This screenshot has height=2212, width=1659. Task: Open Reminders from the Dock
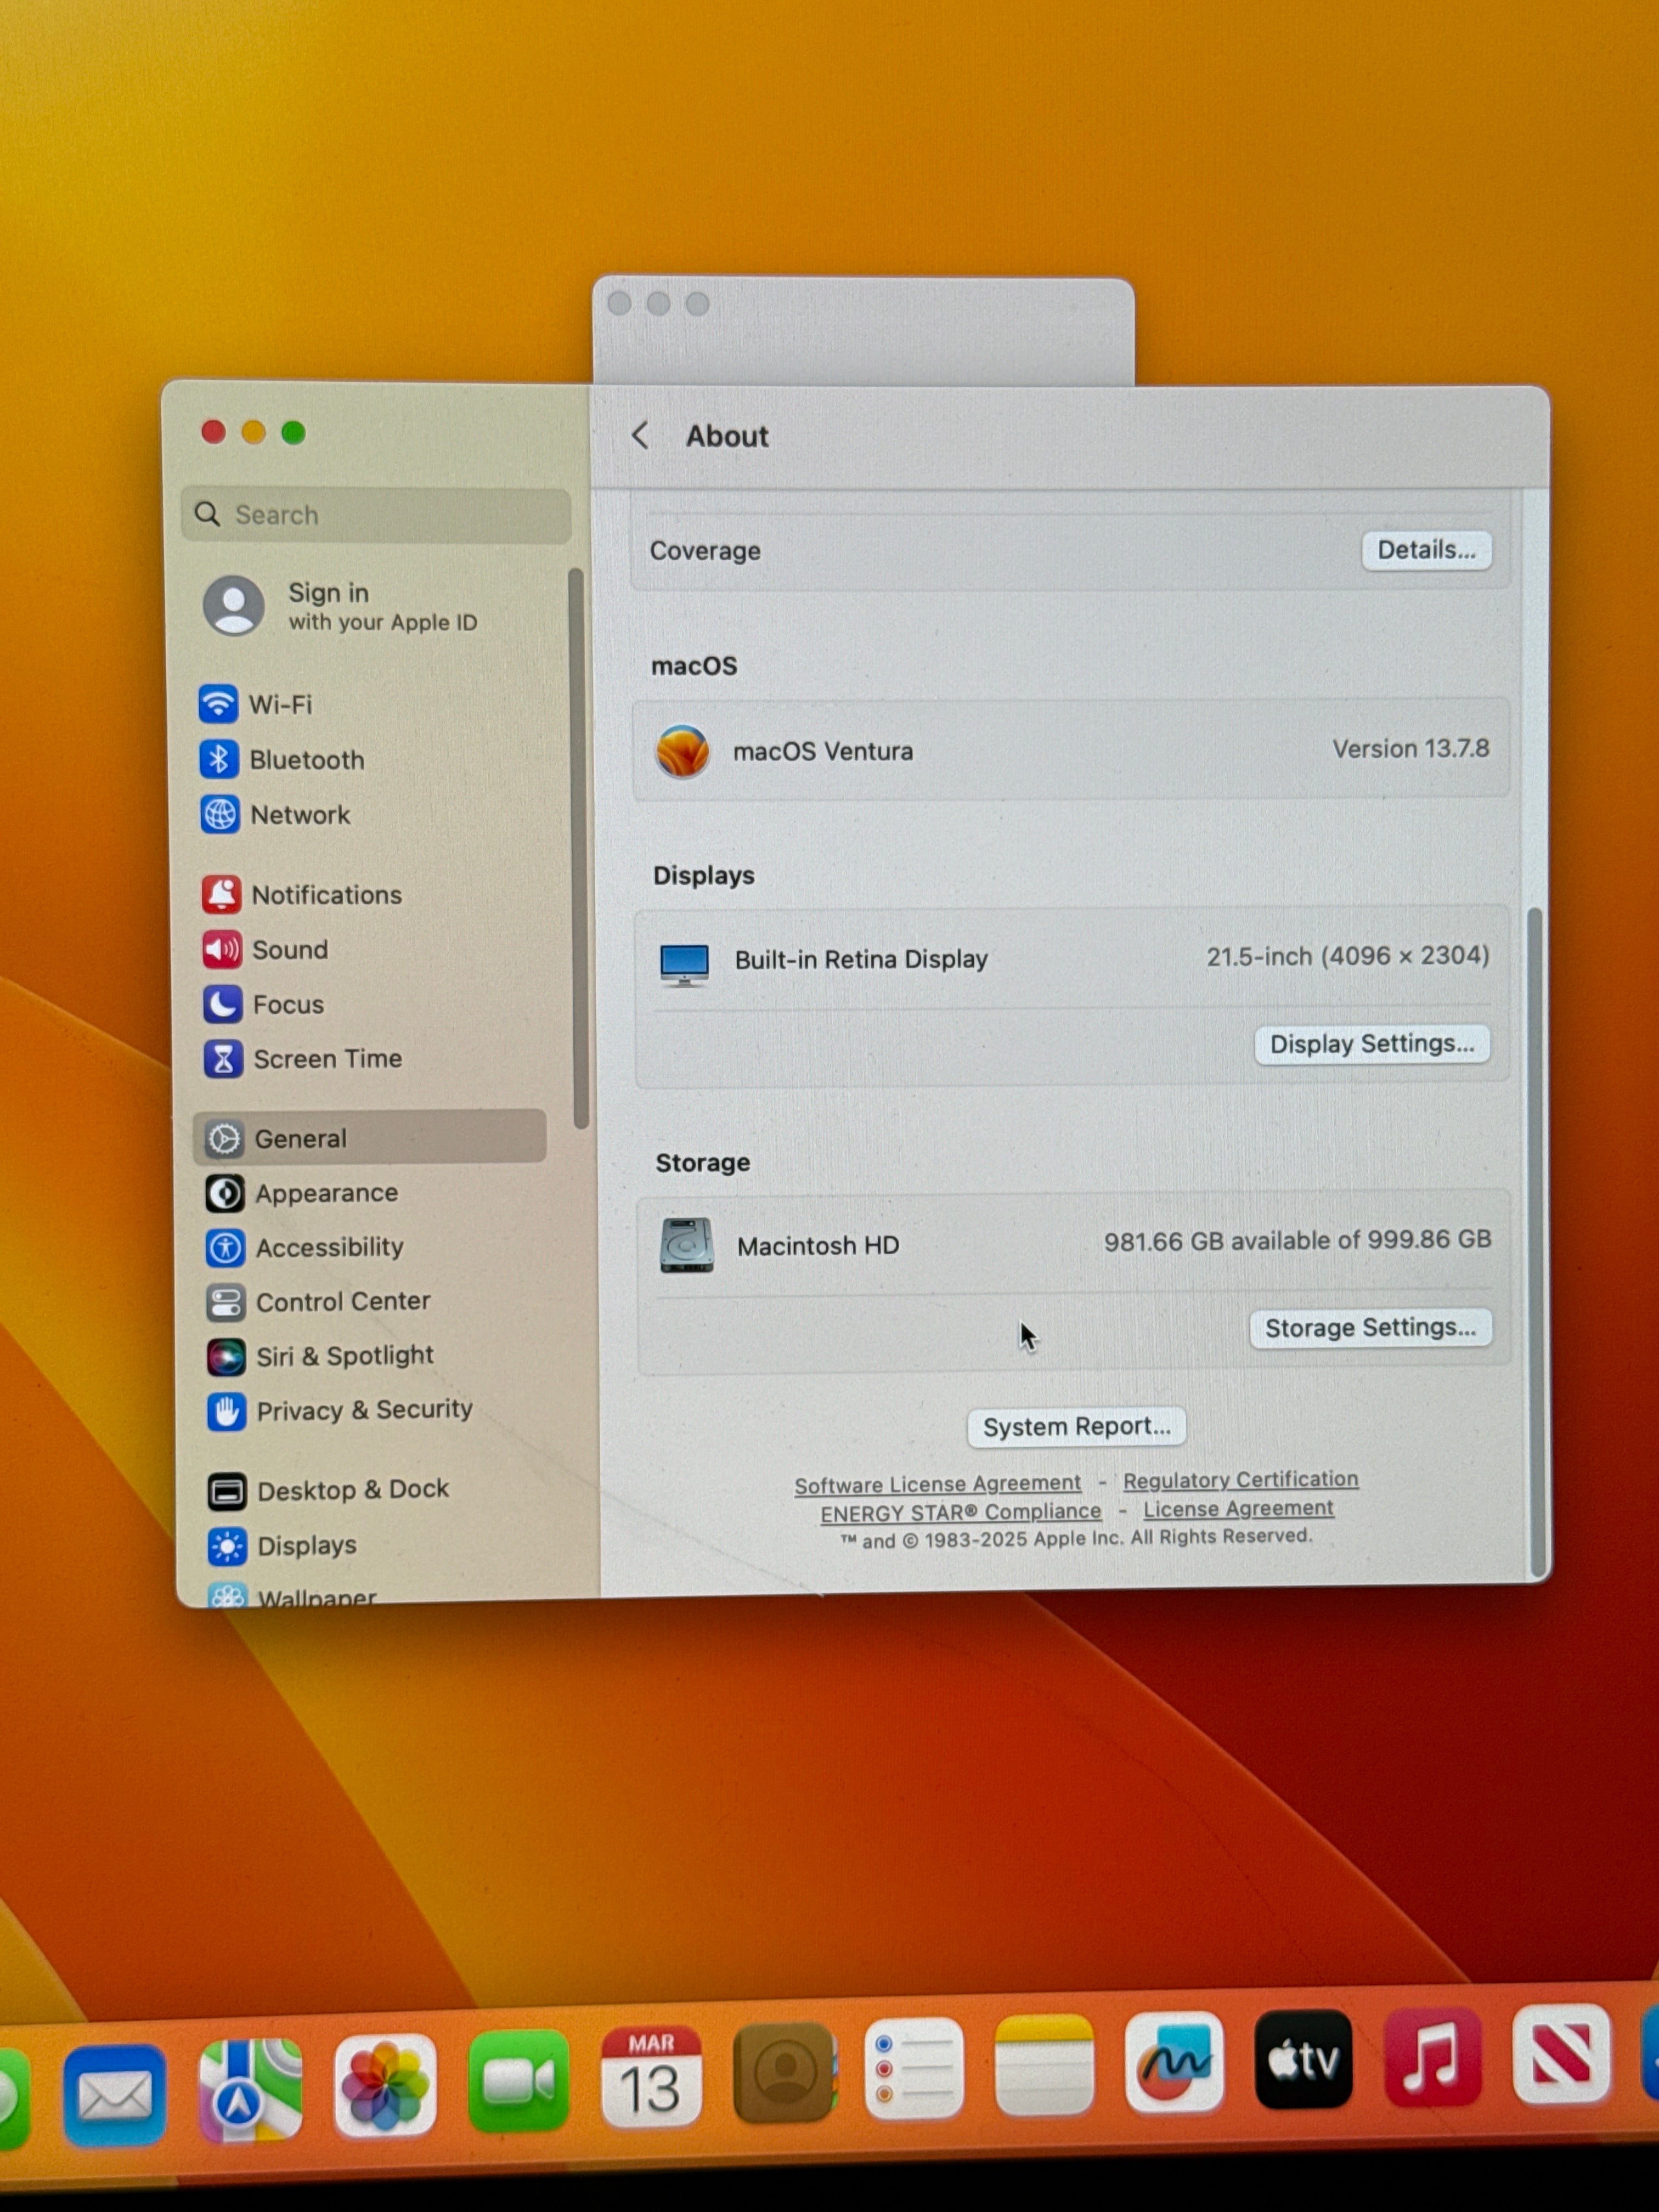point(914,2069)
